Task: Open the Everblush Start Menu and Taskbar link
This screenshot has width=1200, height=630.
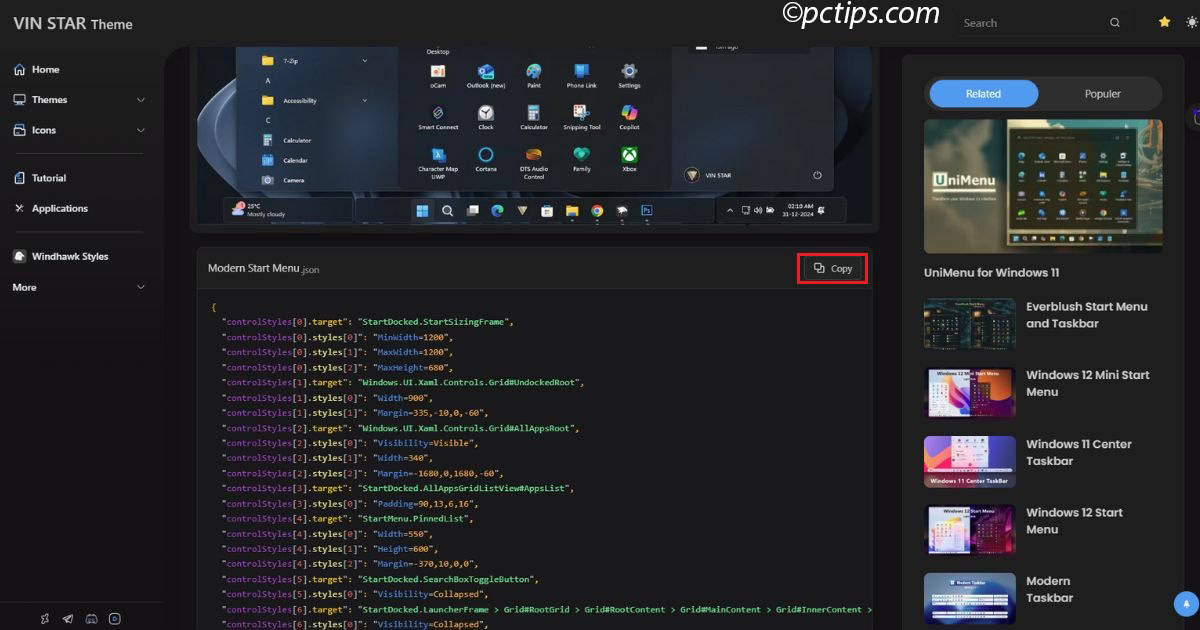Action: click(x=1087, y=315)
